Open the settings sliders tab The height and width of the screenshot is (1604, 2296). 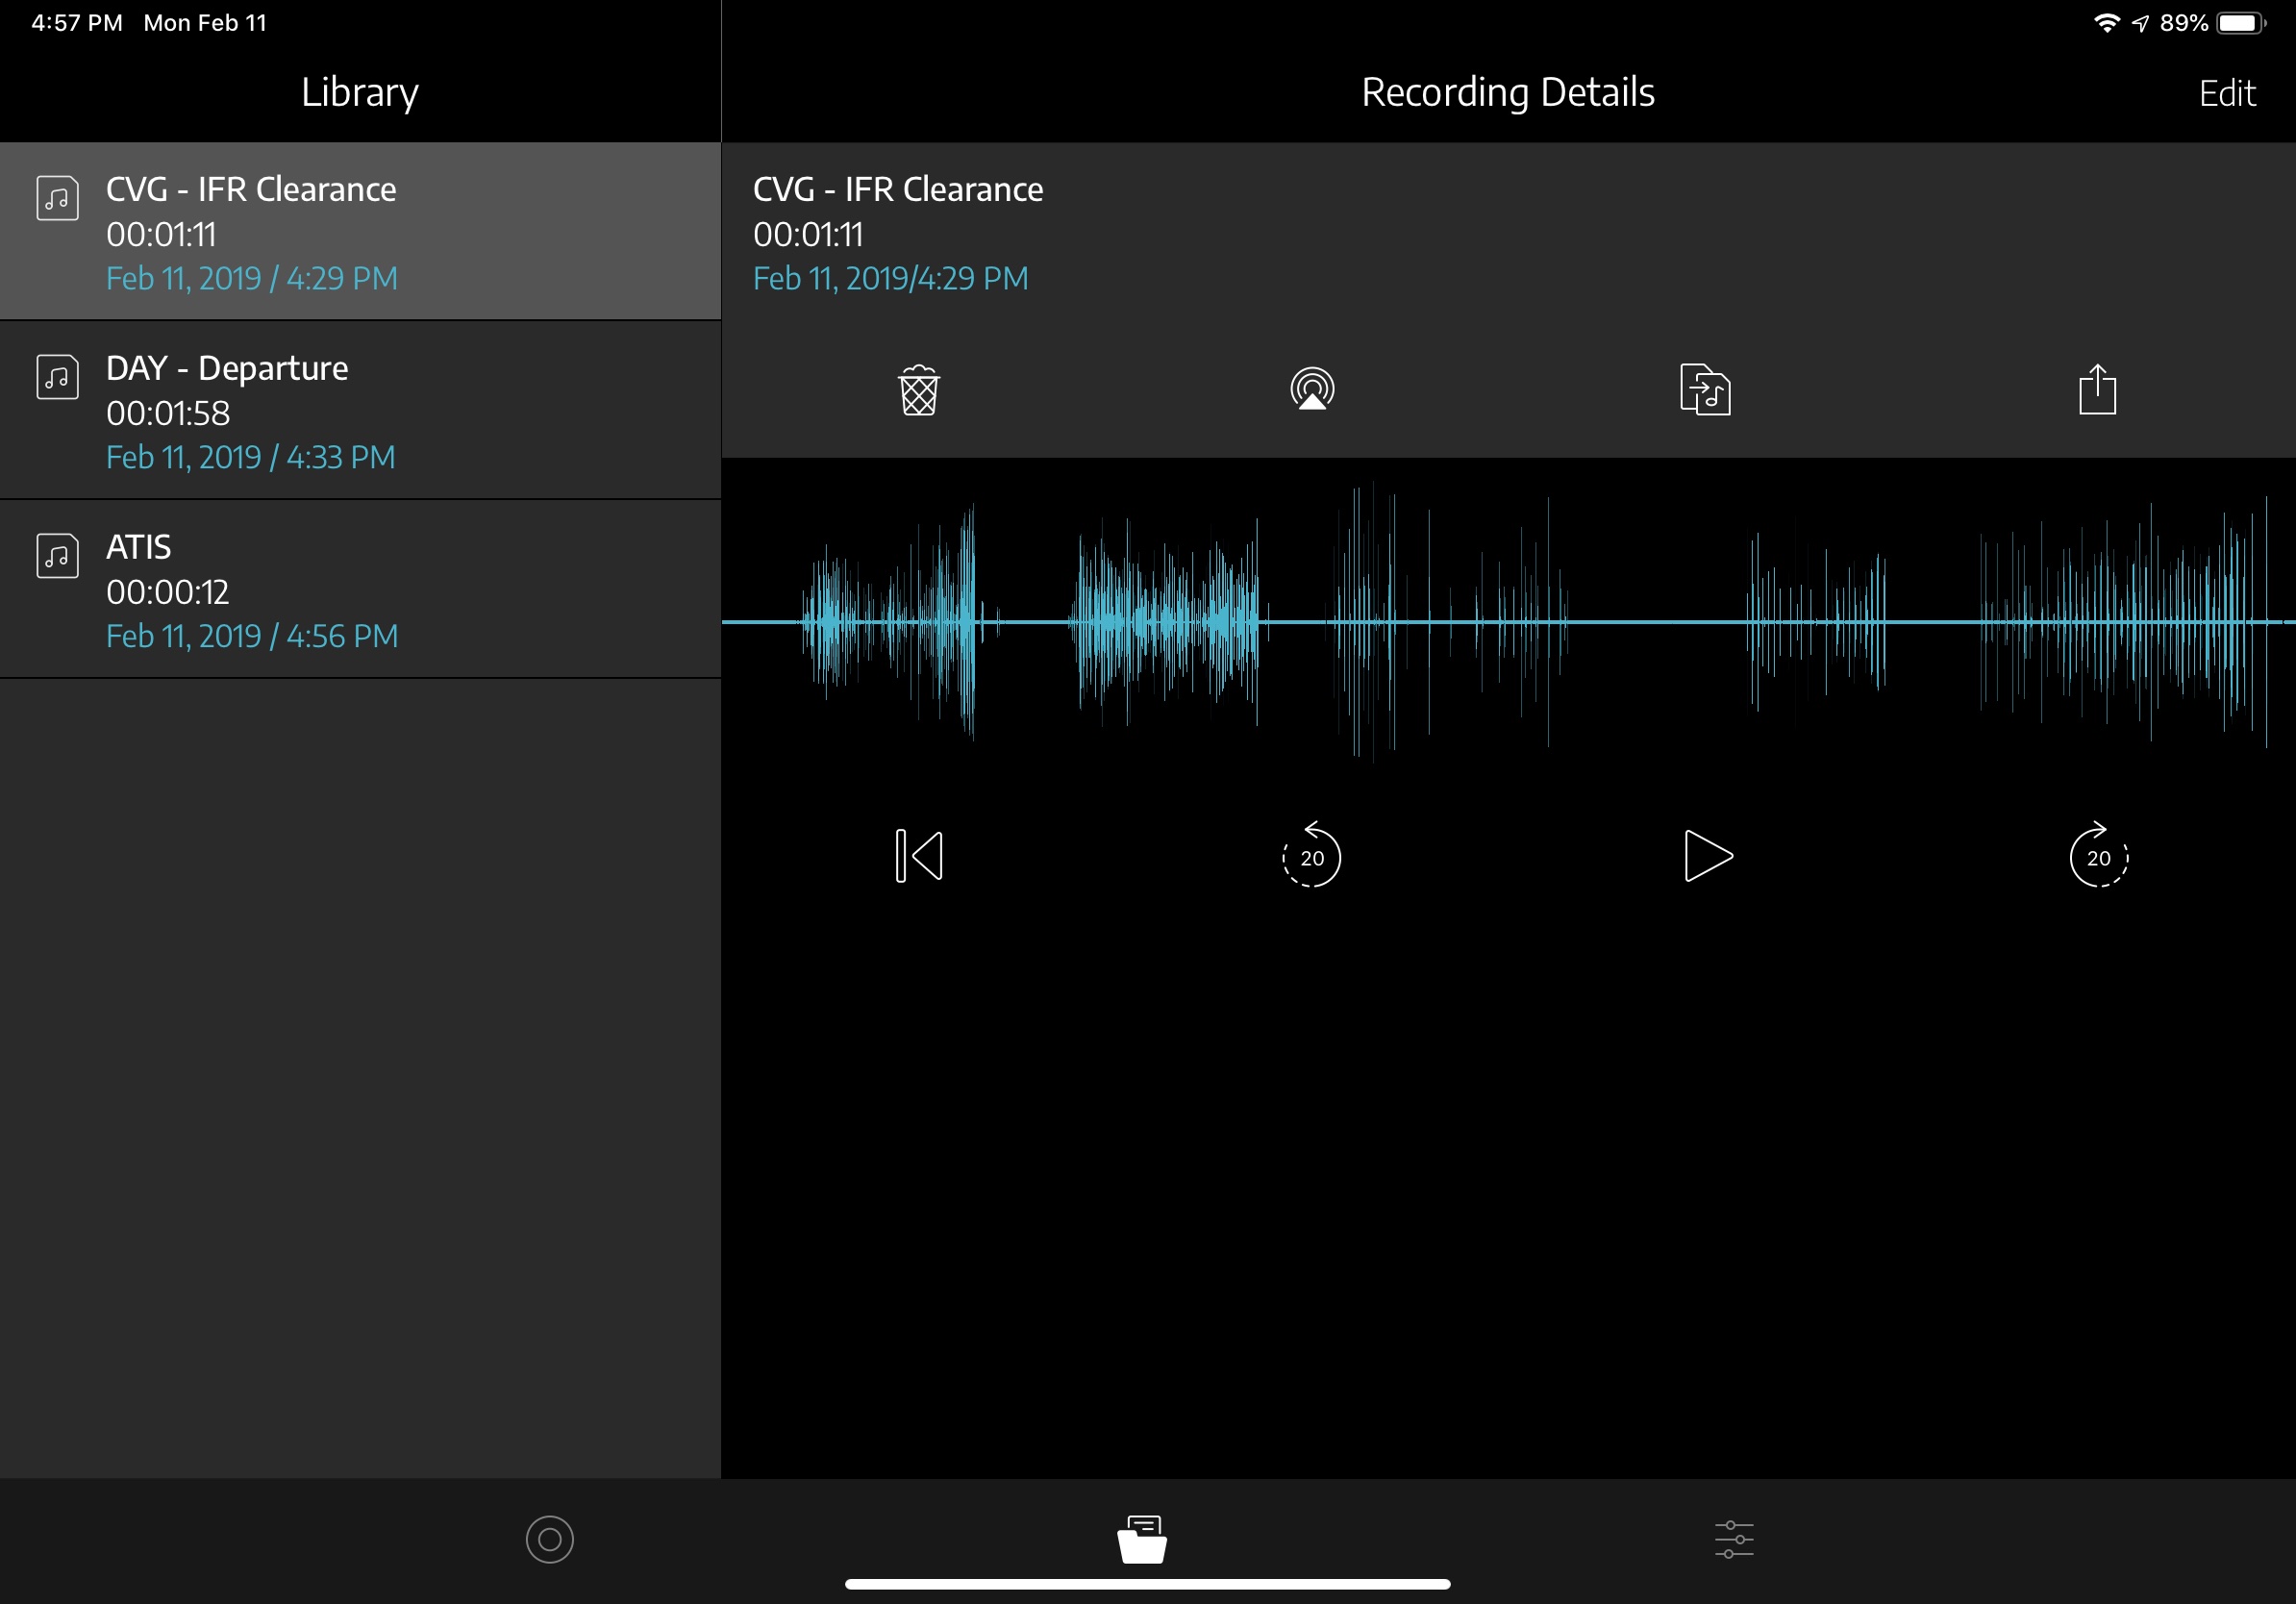tap(1733, 1539)
